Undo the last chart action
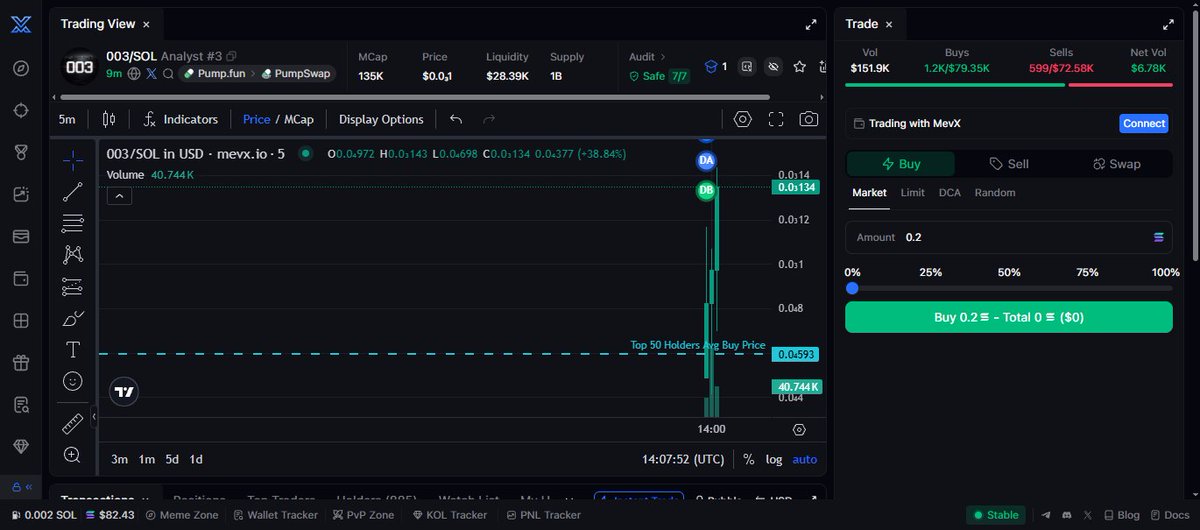 (x=456, y=119)
